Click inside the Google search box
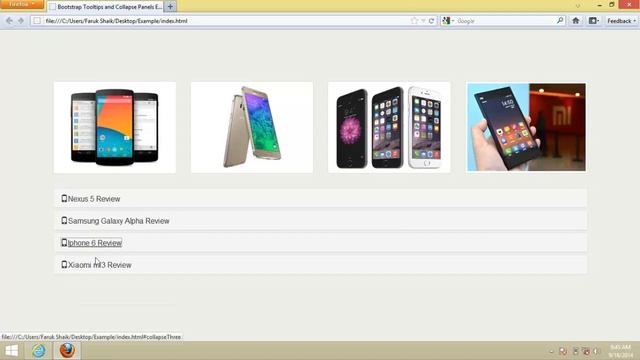640x360 pixels. pos(504,20)
